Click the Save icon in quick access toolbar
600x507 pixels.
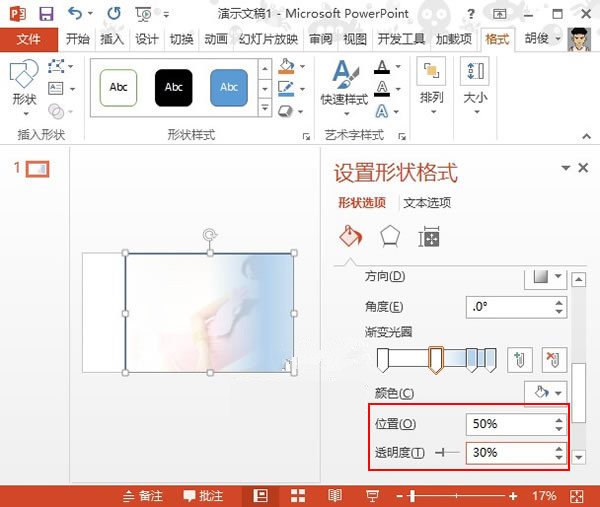point(46,14)
